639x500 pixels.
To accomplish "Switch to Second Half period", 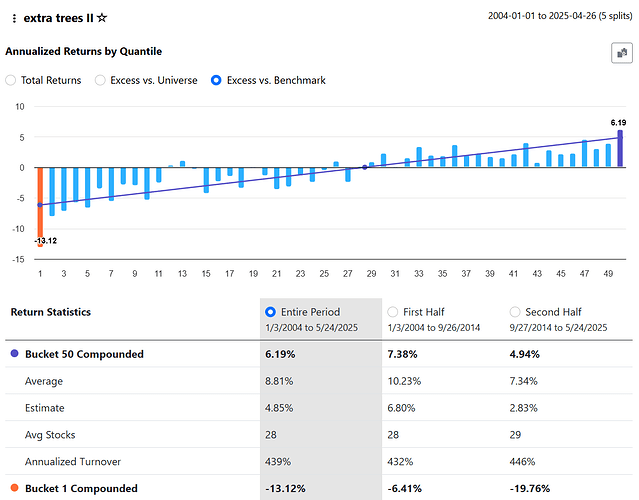I will pos(516,312).
